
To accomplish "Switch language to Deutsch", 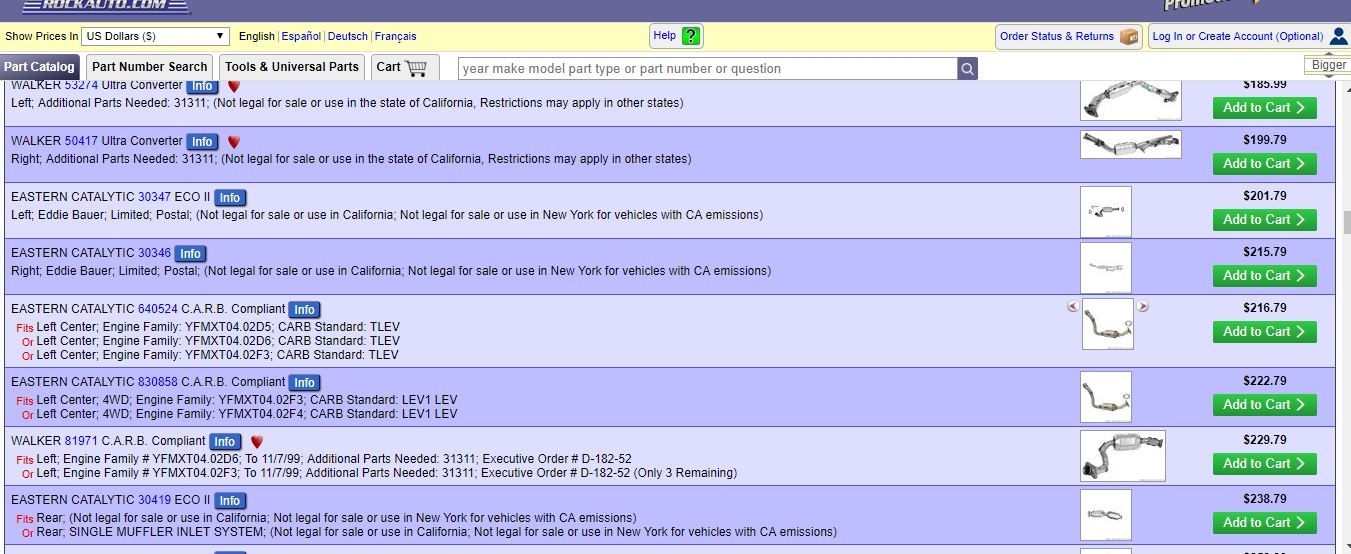I will (x=348, y=36).
